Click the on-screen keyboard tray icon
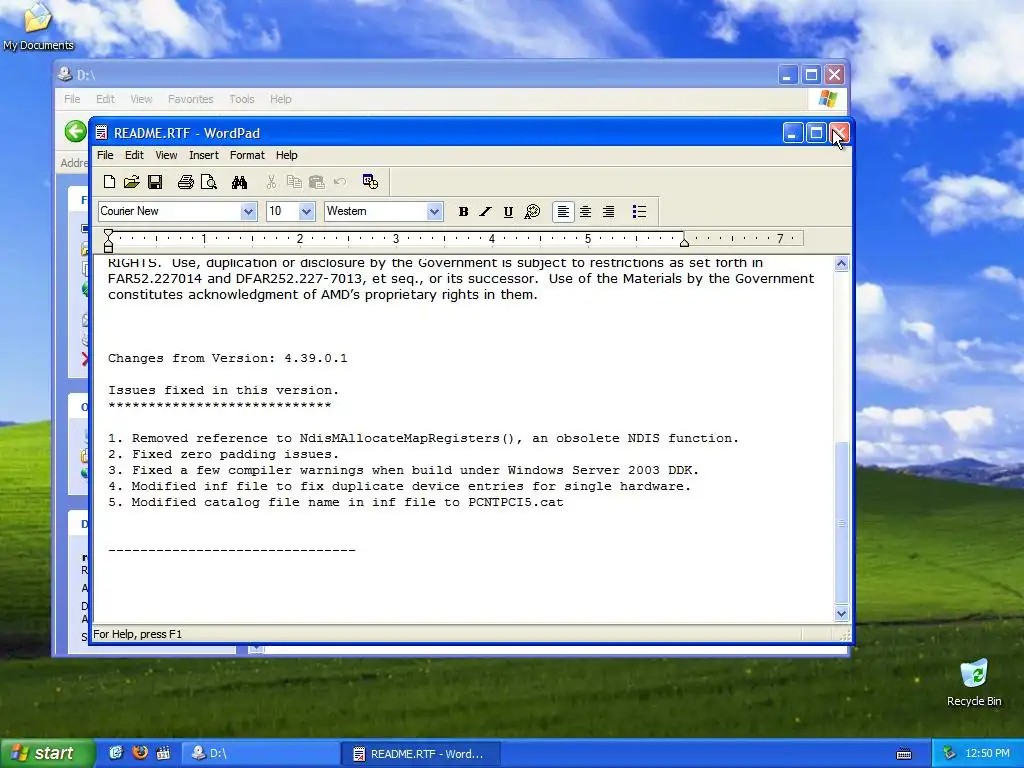The width and height of the screenshot is (1024, 768). pyautogui.click(x=904, y=754)
